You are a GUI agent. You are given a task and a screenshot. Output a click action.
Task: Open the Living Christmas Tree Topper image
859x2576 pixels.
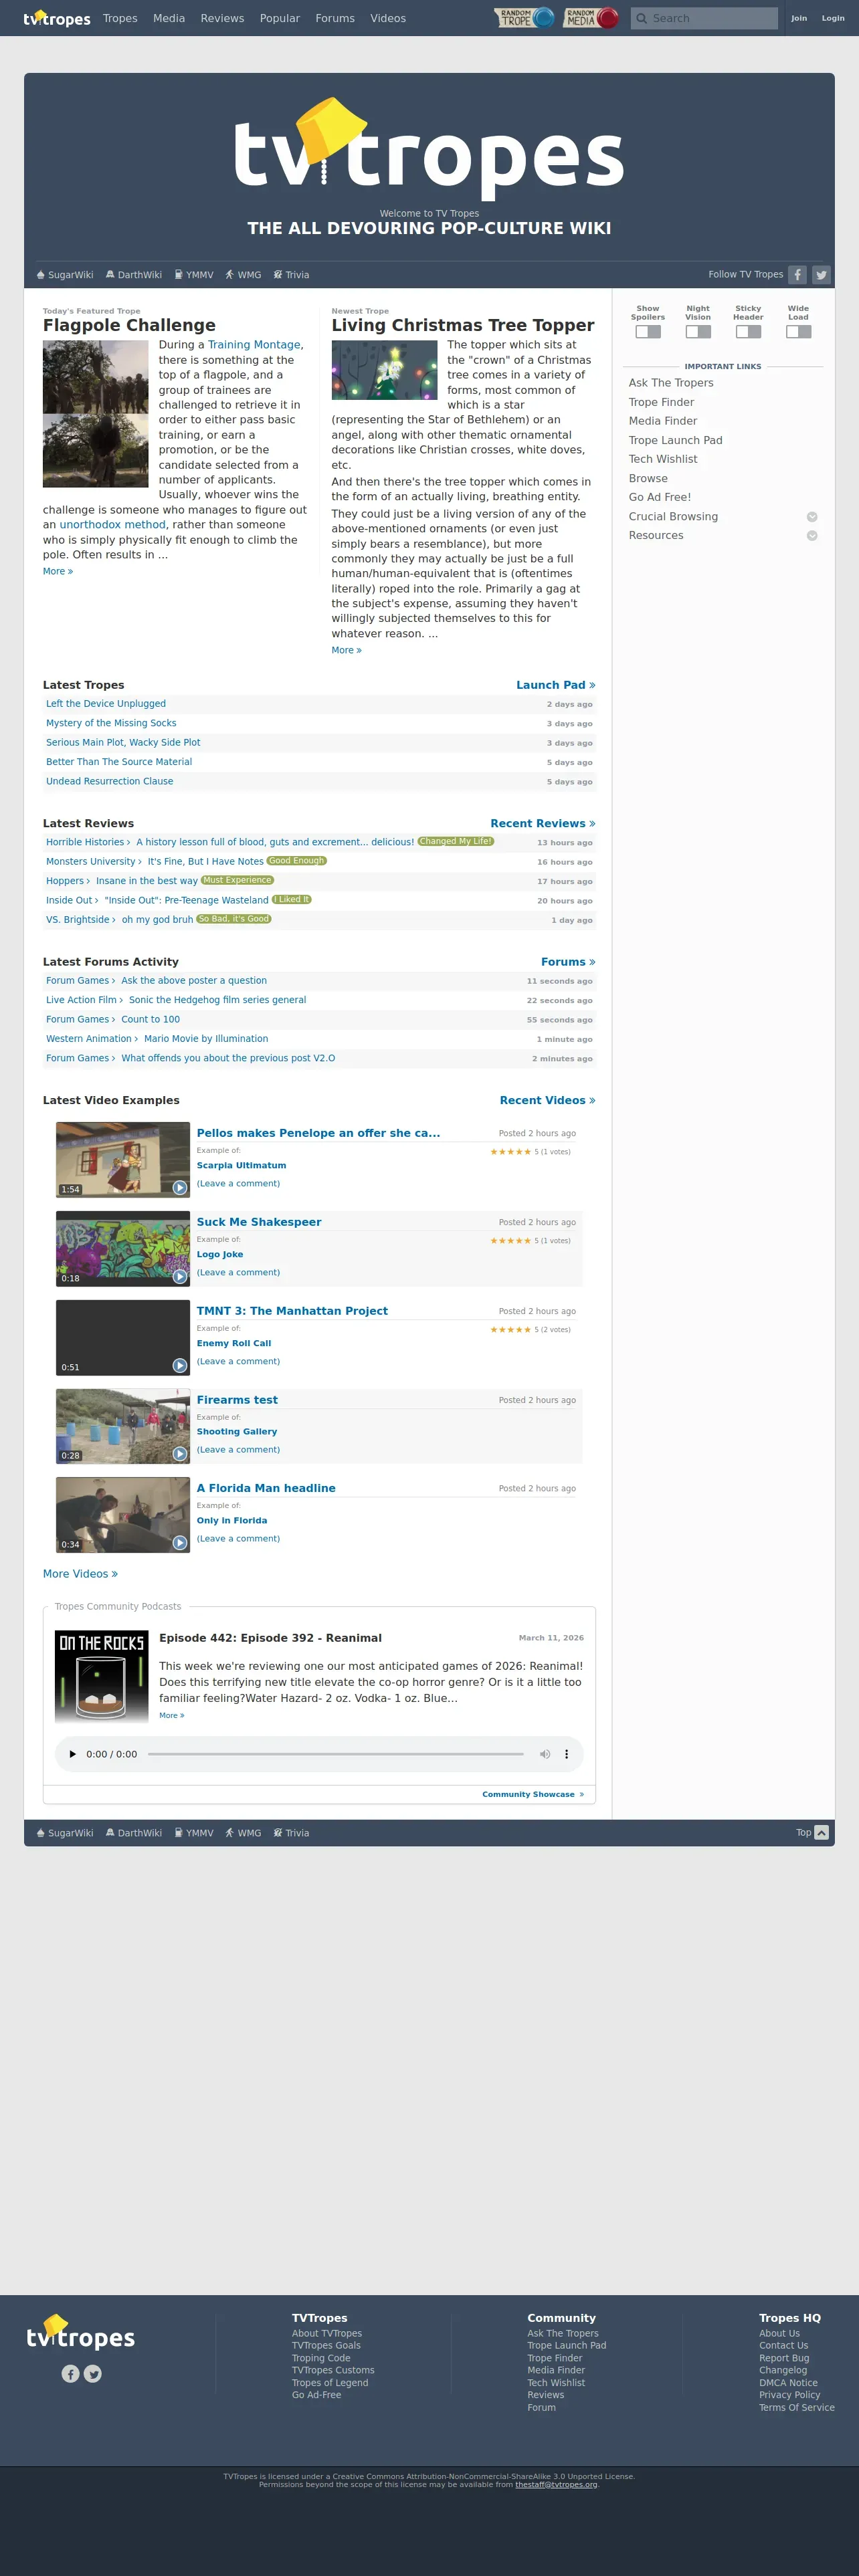coord(384,370)
